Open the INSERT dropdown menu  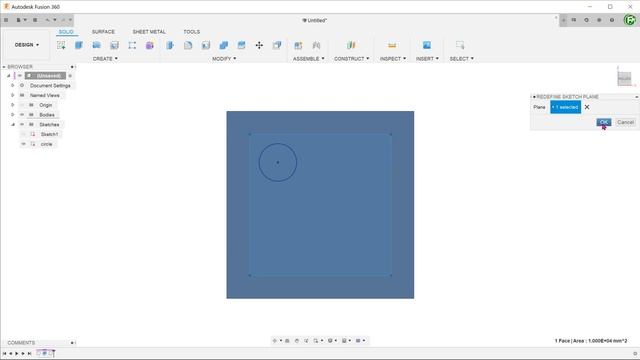(x=427, y=59)
